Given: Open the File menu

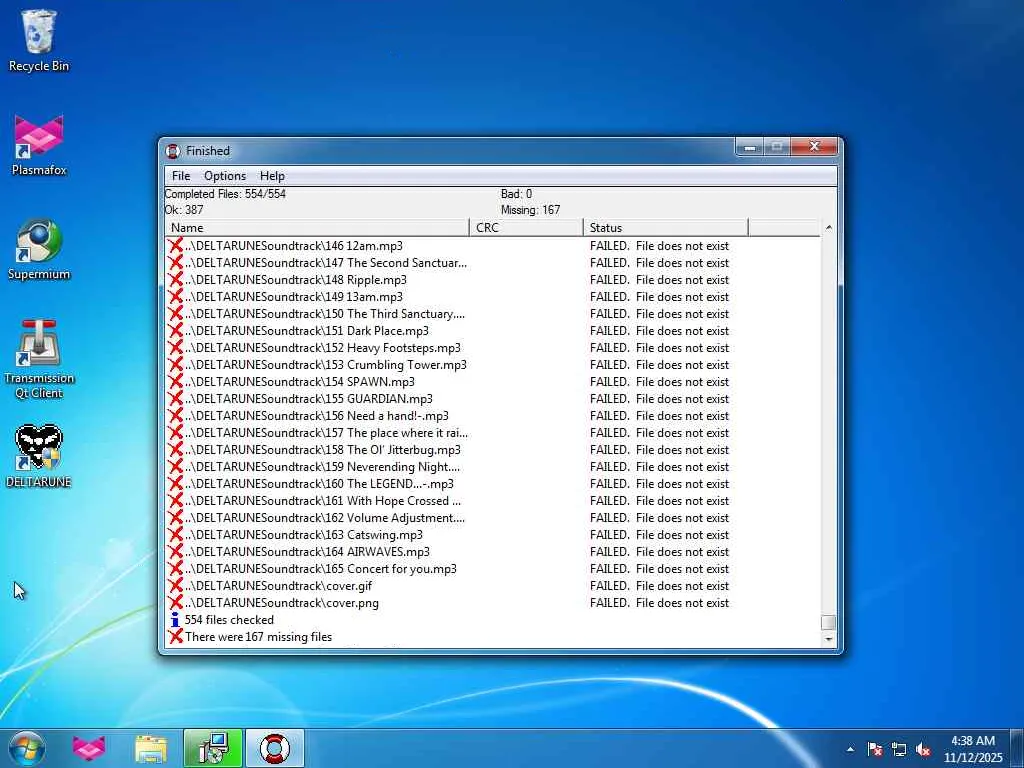Looking at the screenshot, I should (x=181, y=176).
